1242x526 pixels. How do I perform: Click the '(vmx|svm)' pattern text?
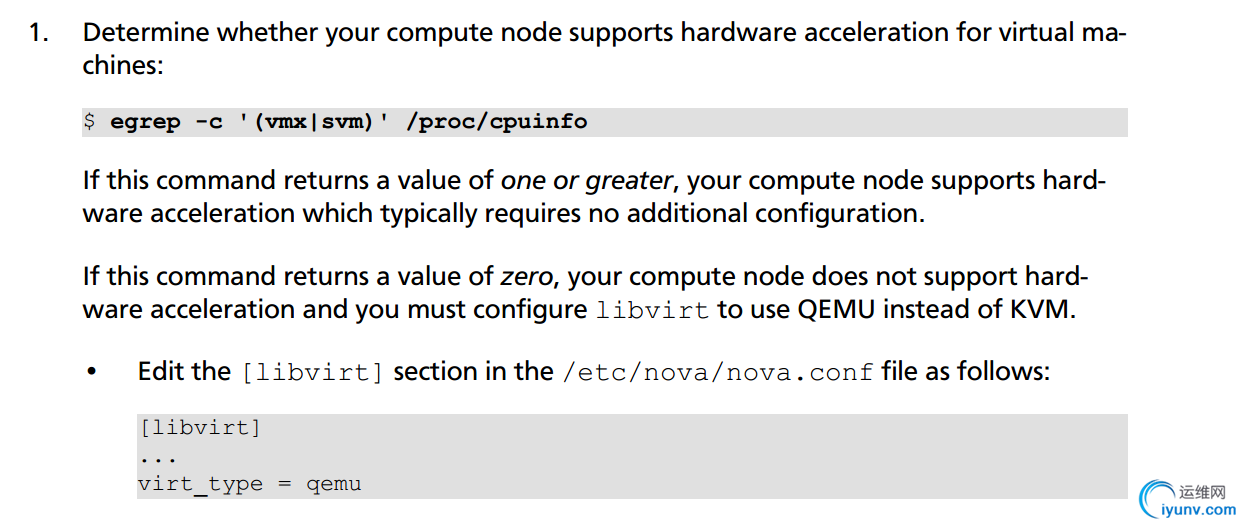tap(315, 122)
